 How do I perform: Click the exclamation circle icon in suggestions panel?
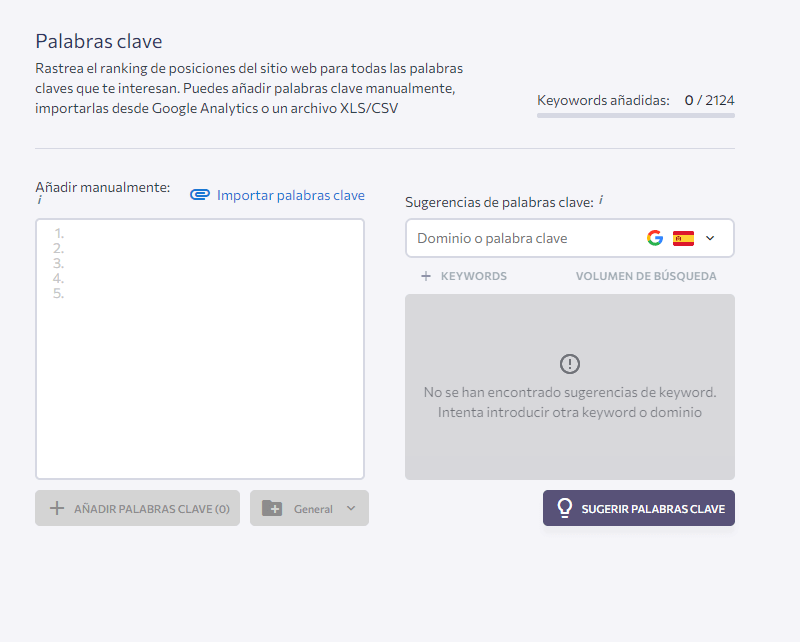click(x=570, y=364)
